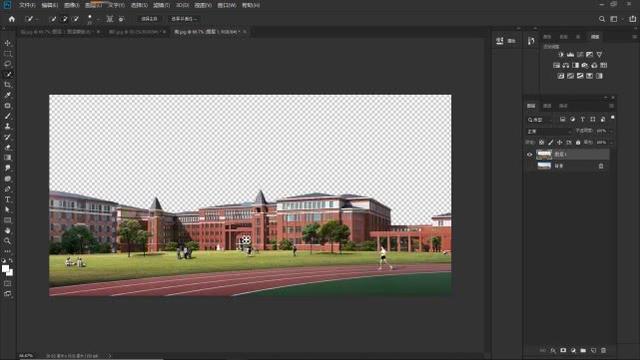Select the Clone Stamp tool
This screenshot has width=640, height=360.
click(7, 127)
